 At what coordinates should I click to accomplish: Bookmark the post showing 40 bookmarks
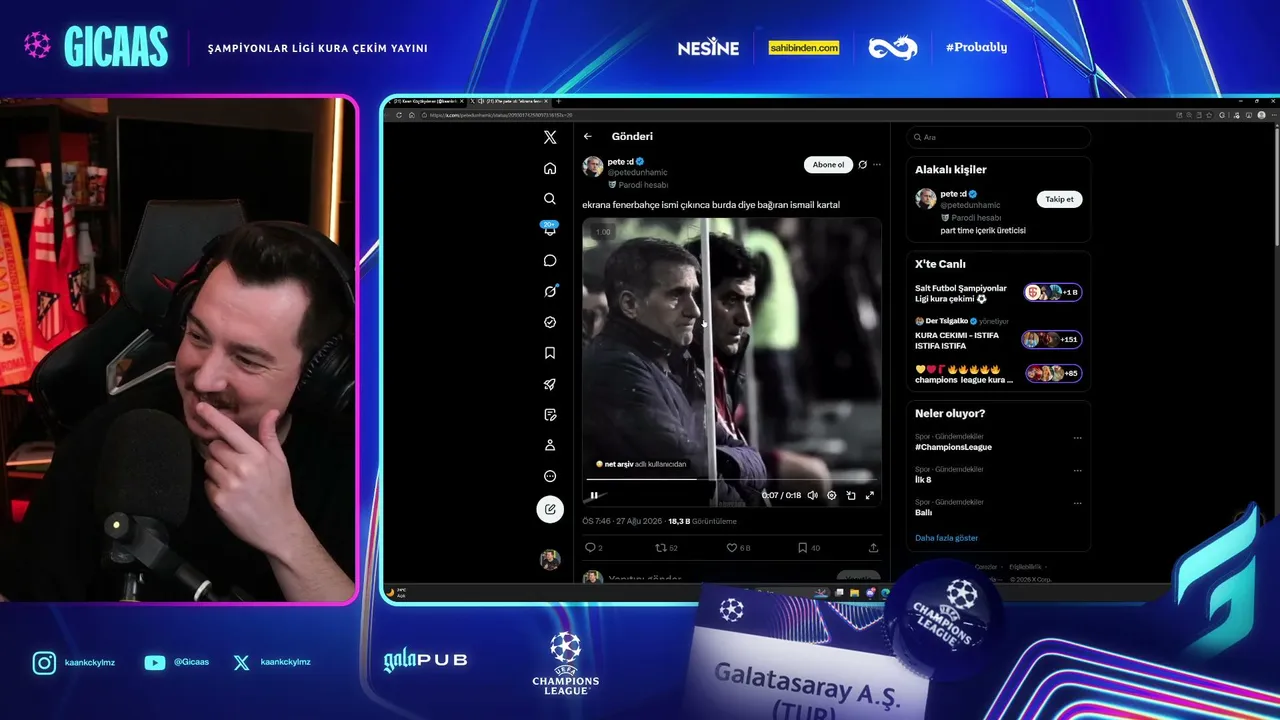click(x=803, y=548)
